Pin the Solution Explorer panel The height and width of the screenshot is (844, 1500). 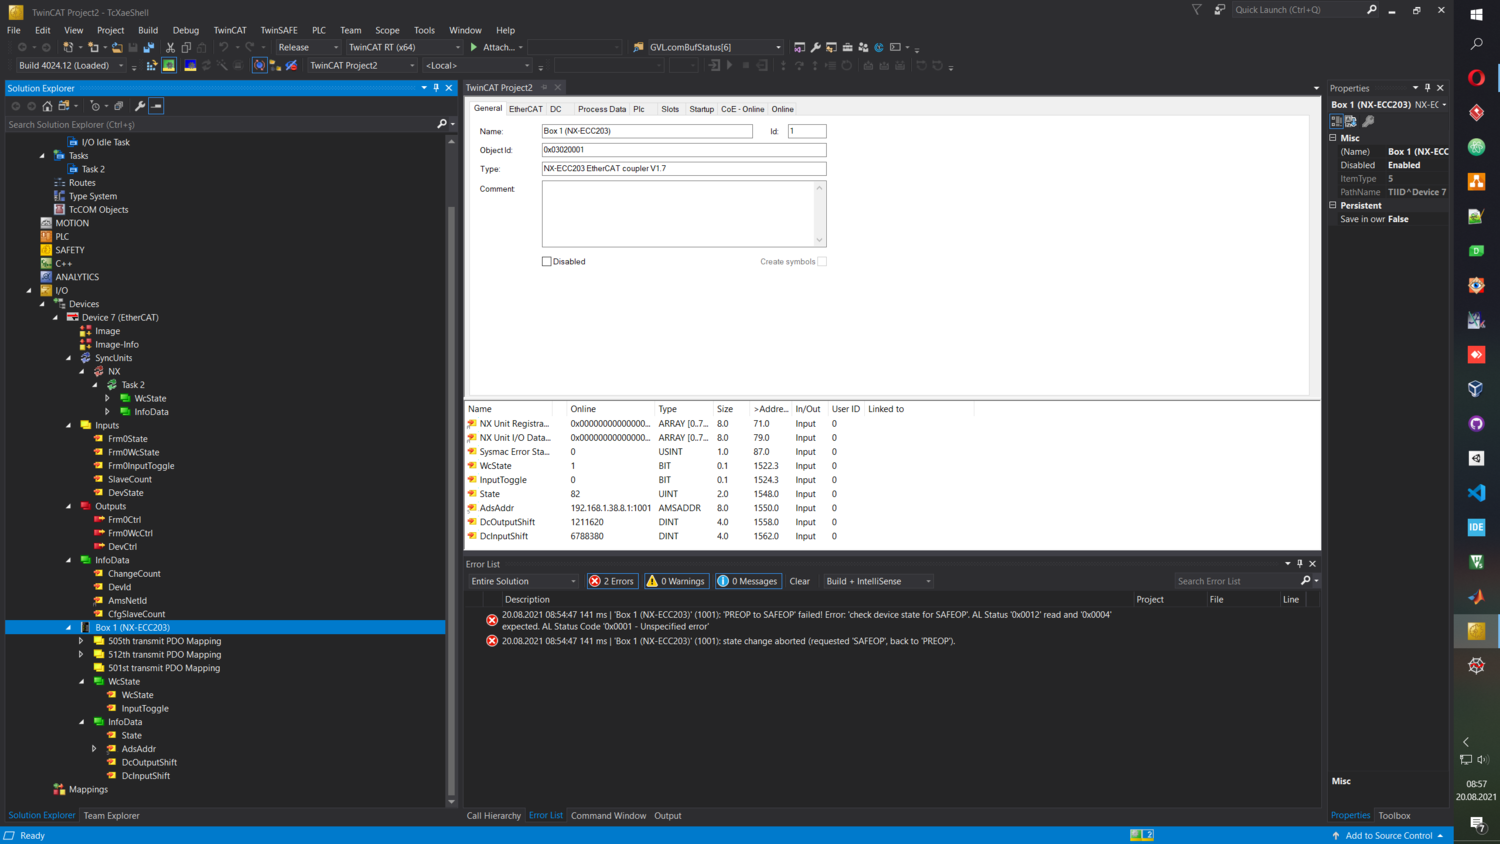pyautogui.click(x=436, y=88)
